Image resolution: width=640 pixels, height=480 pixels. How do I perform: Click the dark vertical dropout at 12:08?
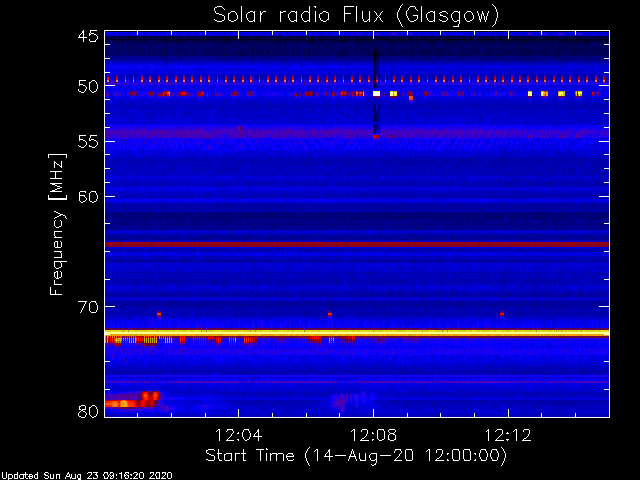click(376, 90)
